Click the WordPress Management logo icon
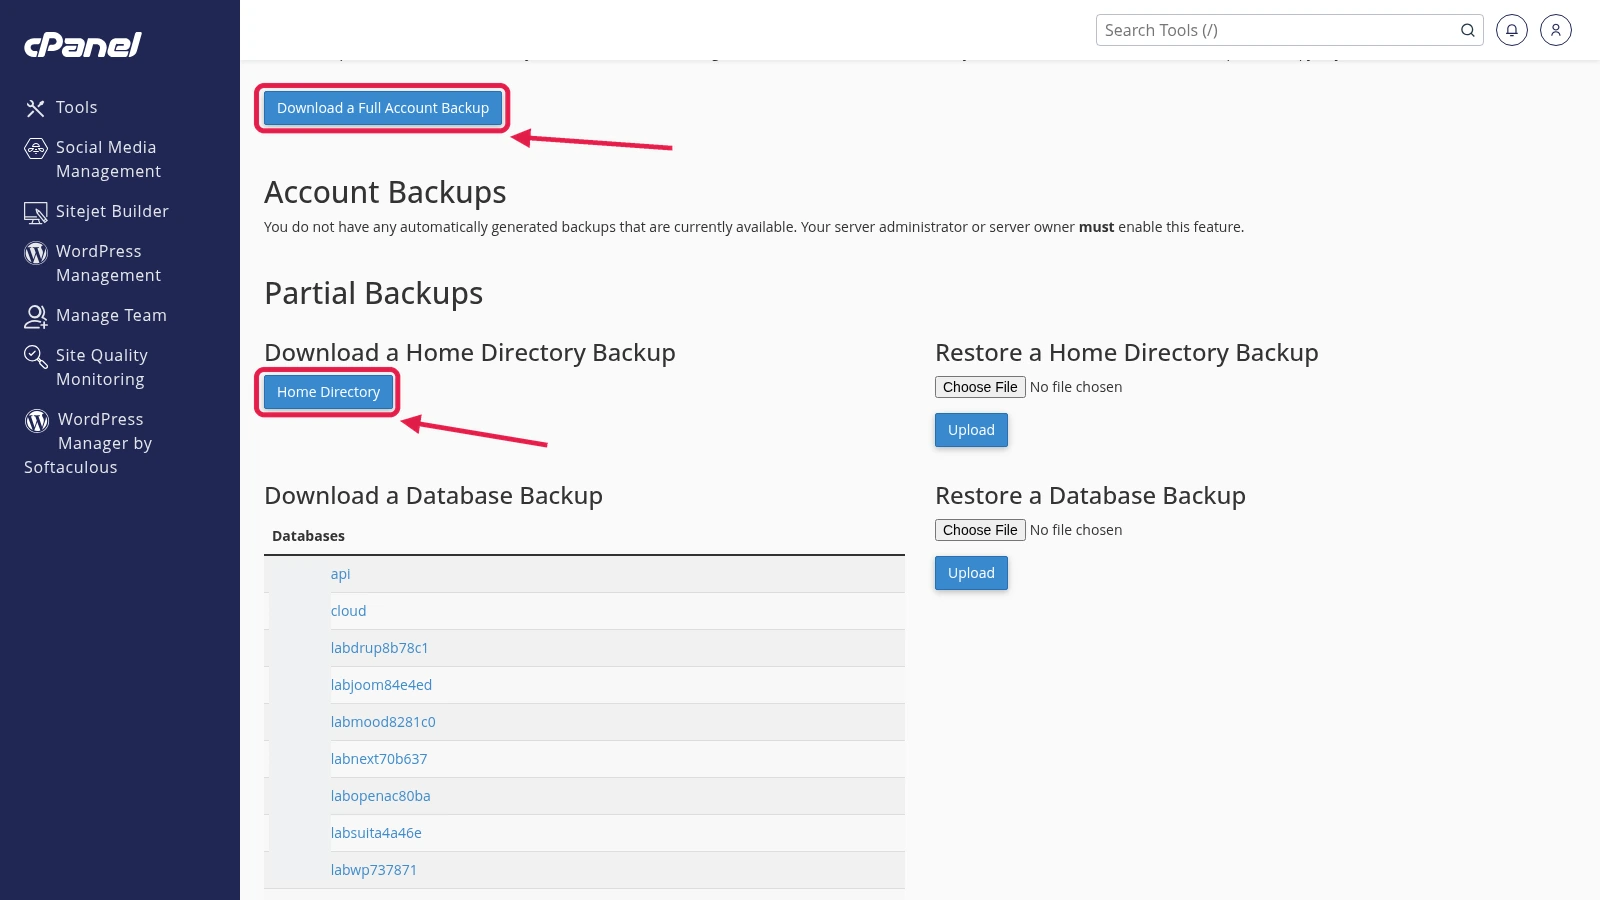1600x900 pixels. click(x=36, y=253)
